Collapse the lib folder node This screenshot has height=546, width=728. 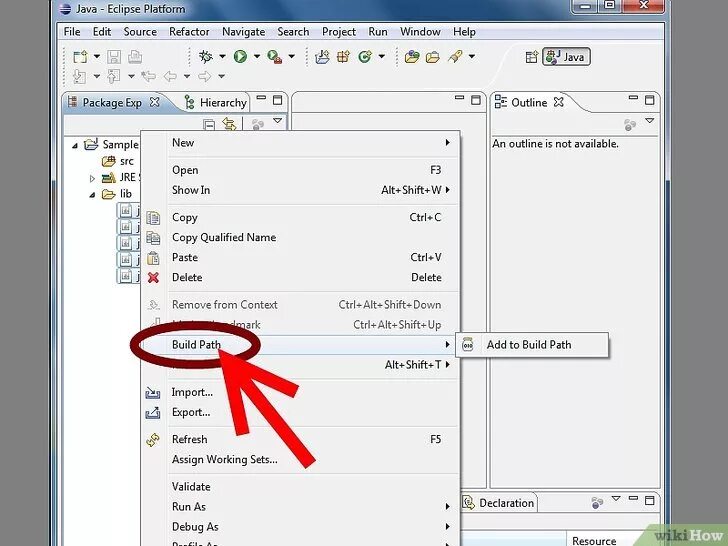(92, 195)
